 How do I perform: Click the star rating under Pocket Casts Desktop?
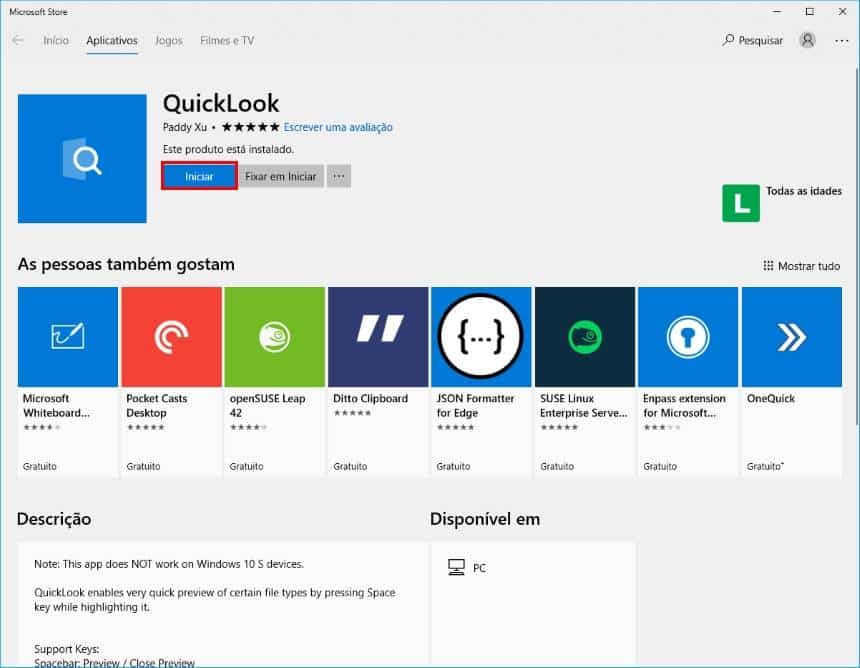pos(145,427)
